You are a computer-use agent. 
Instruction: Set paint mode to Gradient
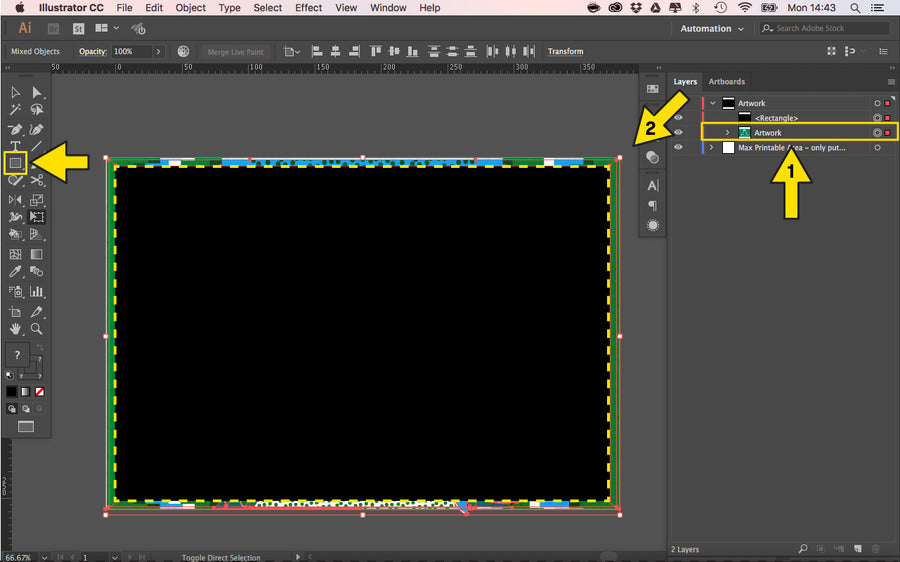coord(25,392)
